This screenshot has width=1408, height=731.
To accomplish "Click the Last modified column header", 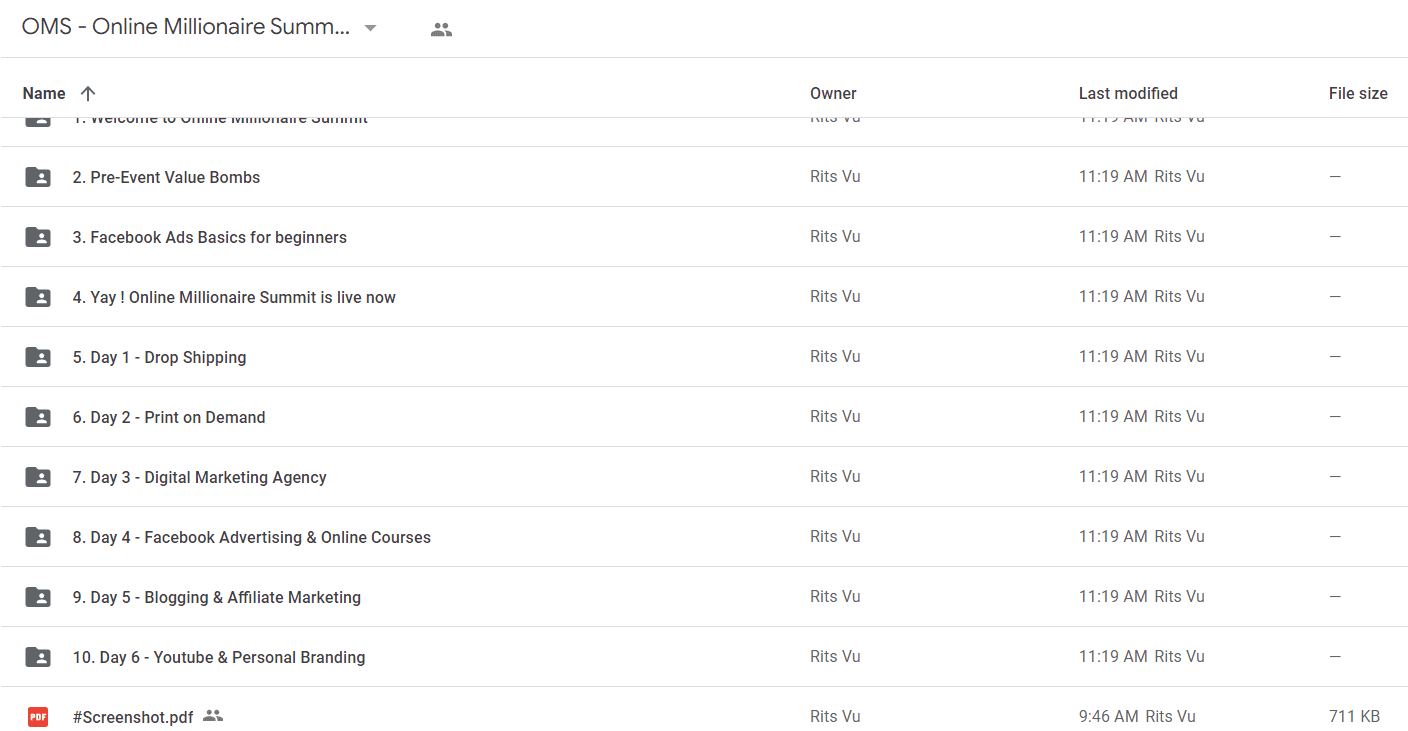I will tap(1128, 93).
